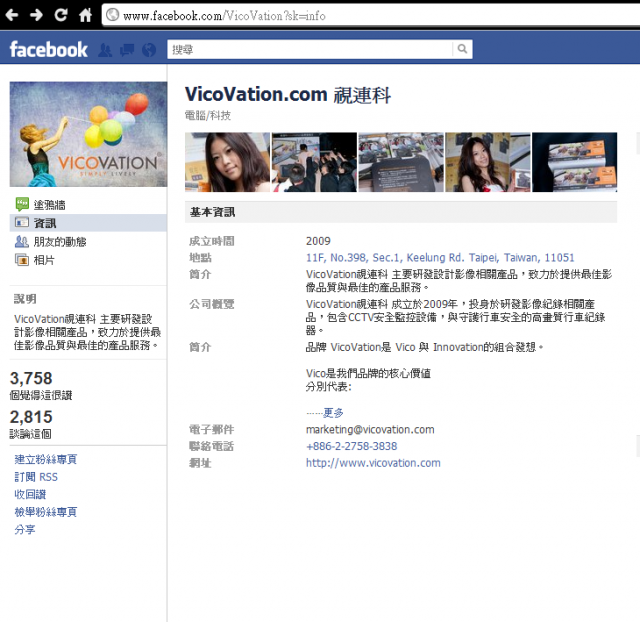Open notifications globe icon in Facebook header
This screenshot has height=622, width=640.
(x=149, y=50)
